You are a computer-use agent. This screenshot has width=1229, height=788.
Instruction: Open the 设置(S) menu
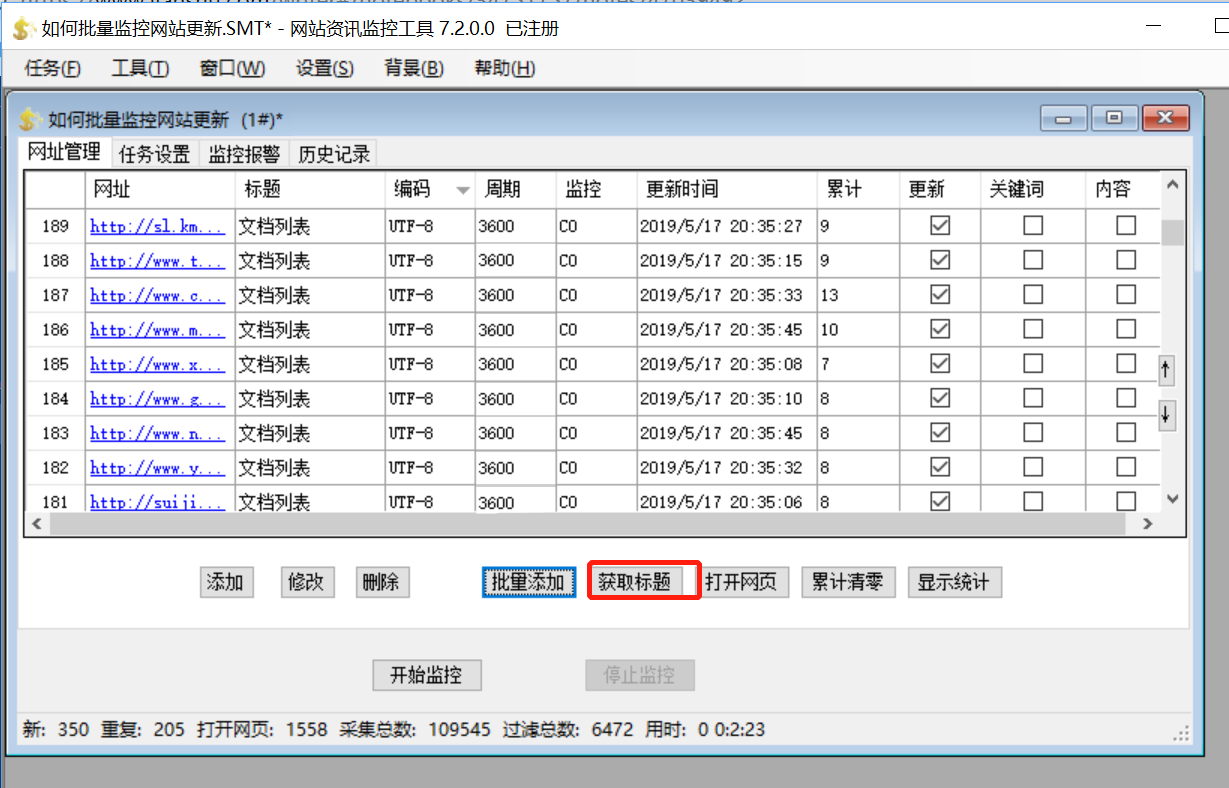coord(325,68)
